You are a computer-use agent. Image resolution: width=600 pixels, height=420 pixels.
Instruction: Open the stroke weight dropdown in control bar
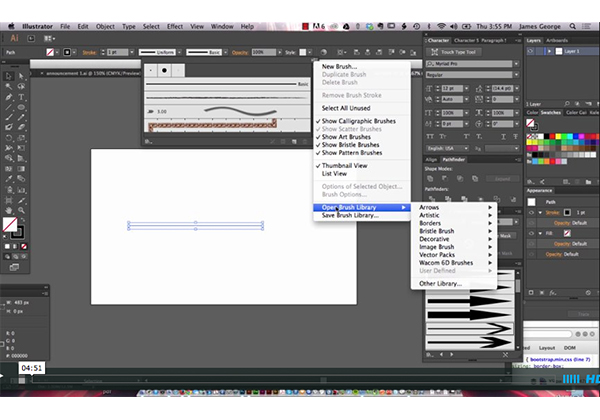(132, 52)
